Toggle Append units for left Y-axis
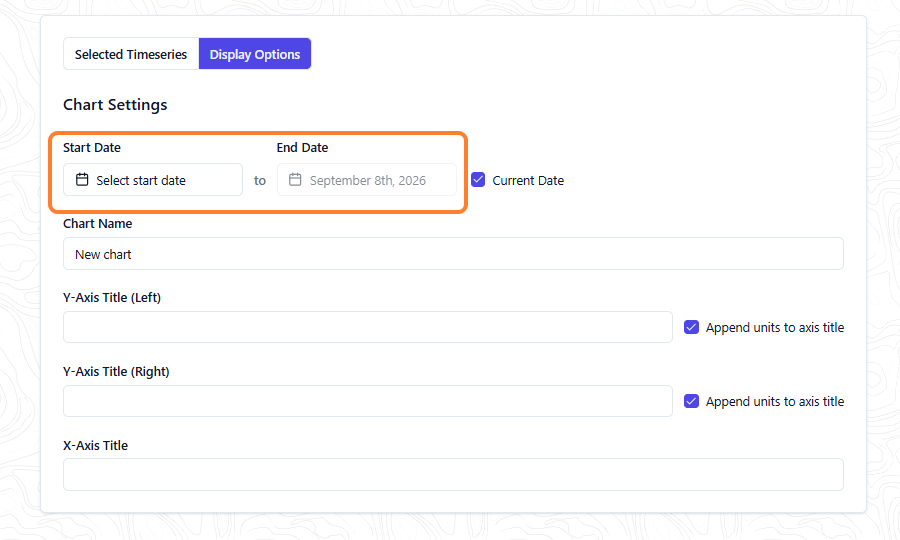Image resolution: width=900 pixels, height=540 pixels. click(691, 327)
